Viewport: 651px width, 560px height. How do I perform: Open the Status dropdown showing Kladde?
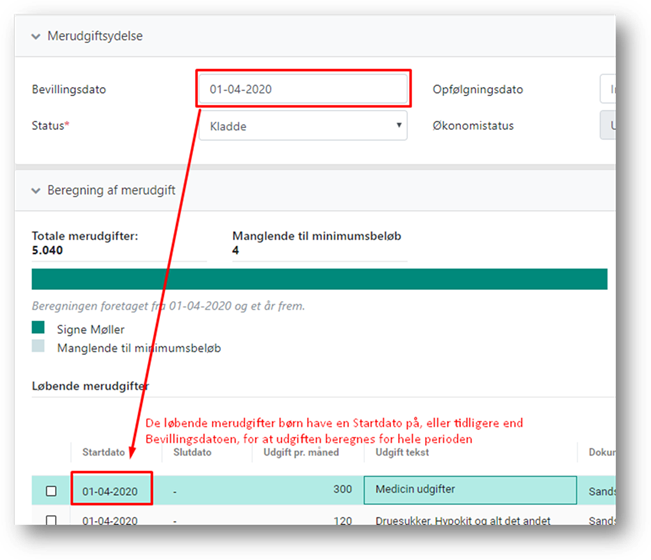[x=303, y=126]
